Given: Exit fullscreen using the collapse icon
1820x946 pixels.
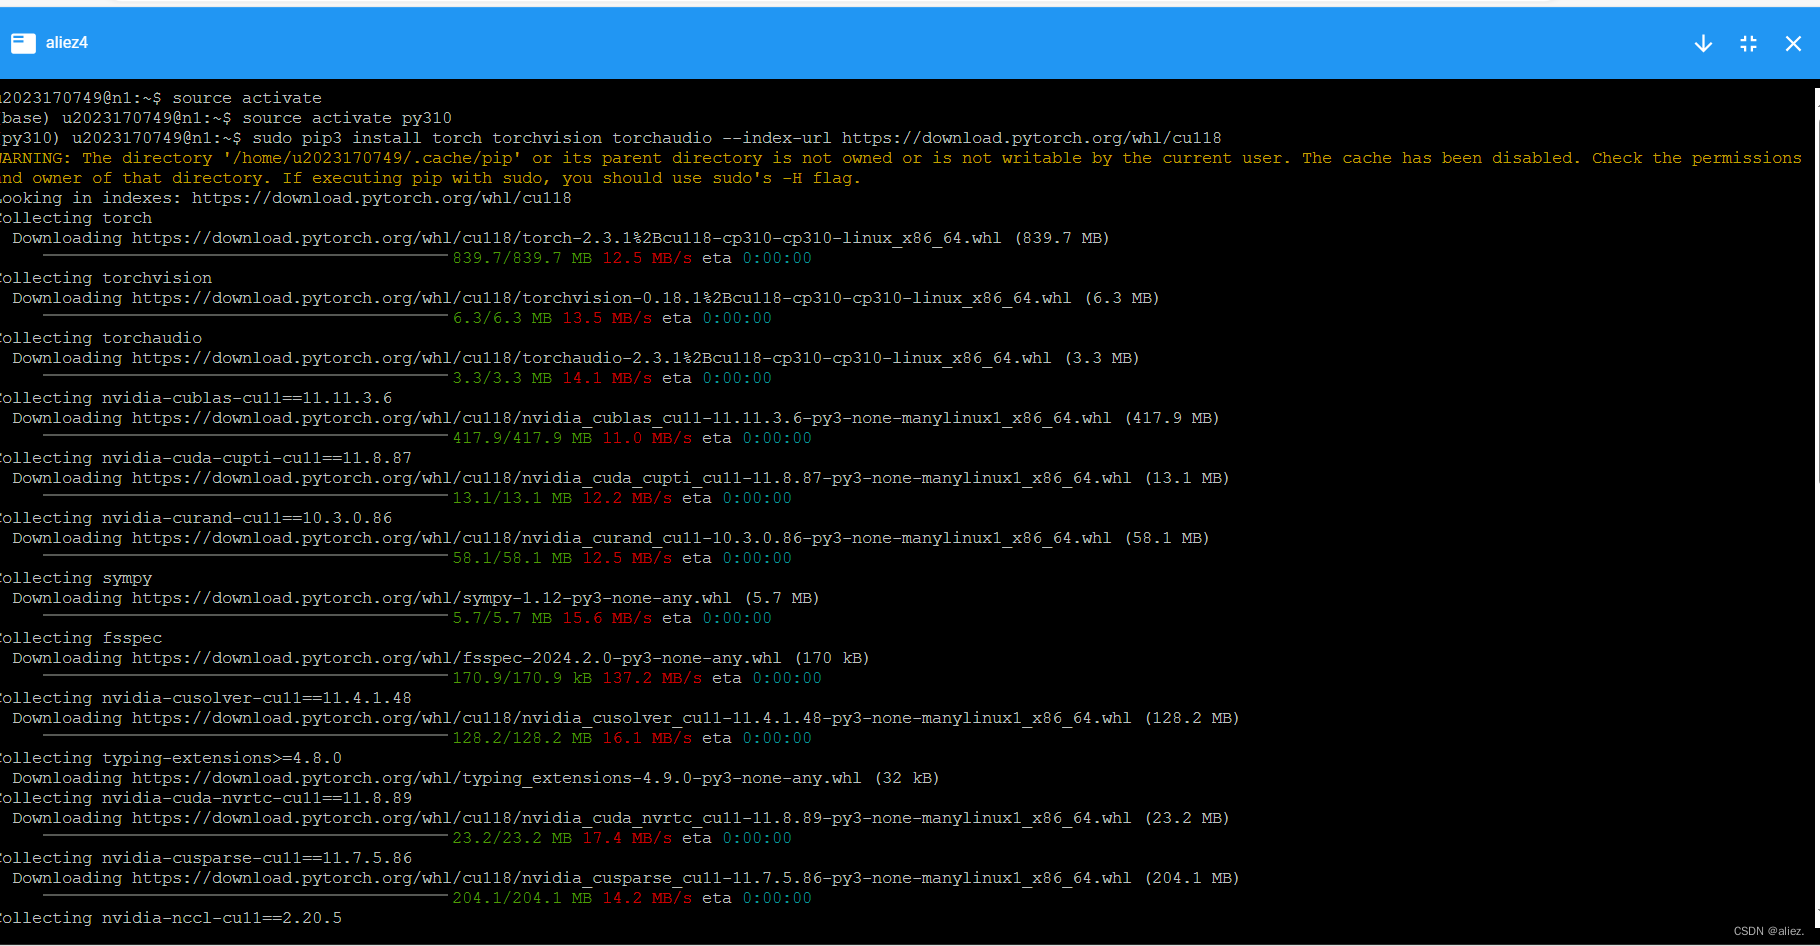Looking at the screenshot, I should pos(1748,44).
